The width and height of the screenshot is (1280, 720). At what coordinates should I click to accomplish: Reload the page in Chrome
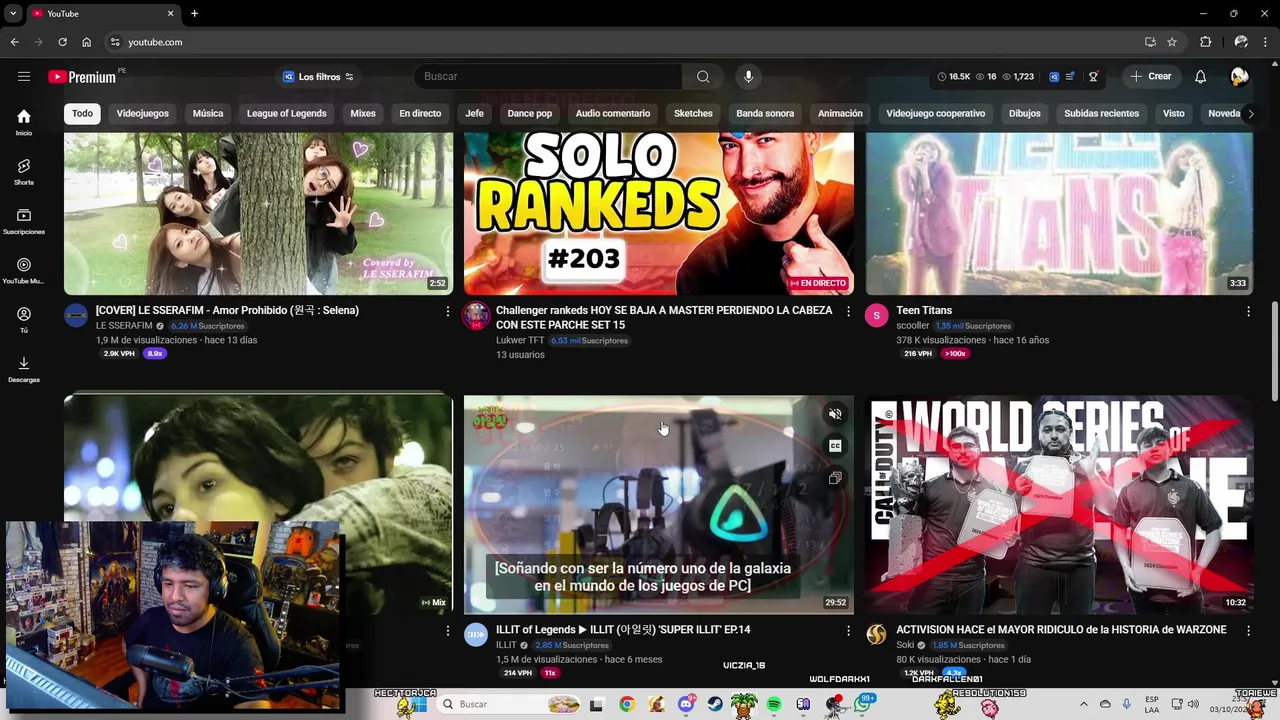pyautogui.click(x=62, y=42)
